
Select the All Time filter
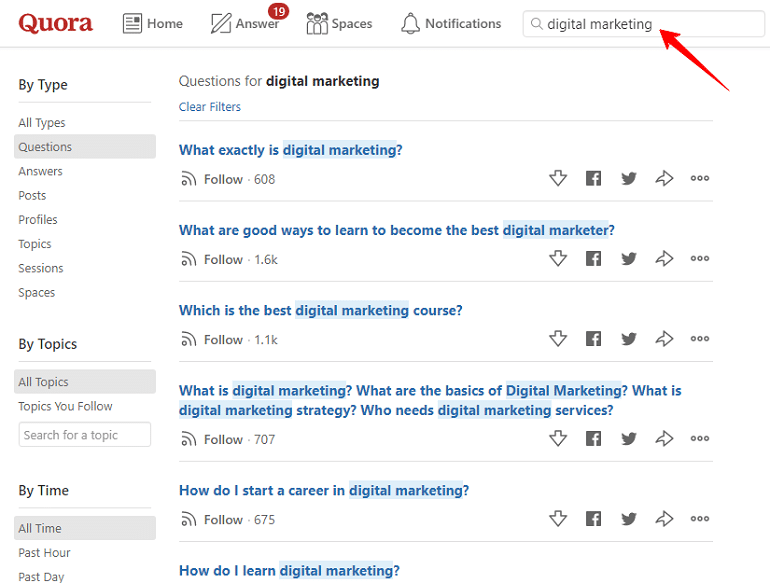[85, 528]
